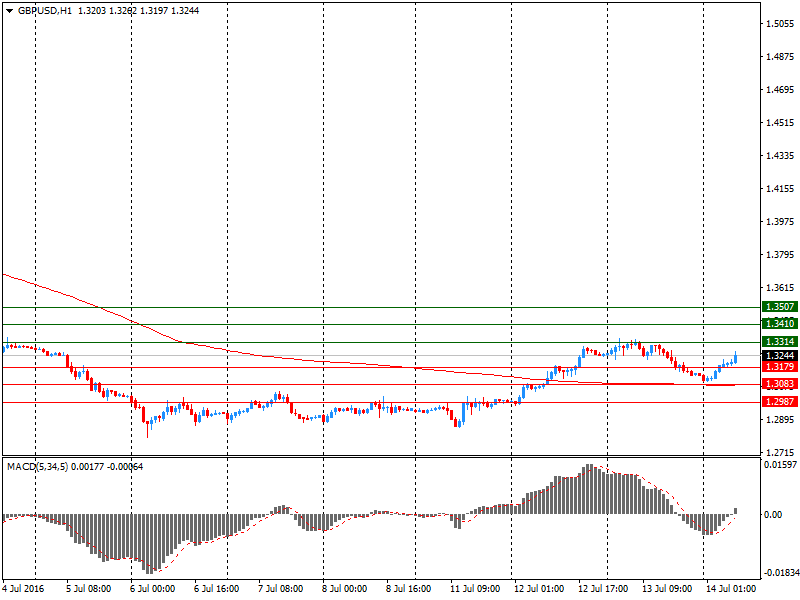Select the MACD(5,34,5) indicator label
Screen dimensions: 800x600
[x=37, y=467]
